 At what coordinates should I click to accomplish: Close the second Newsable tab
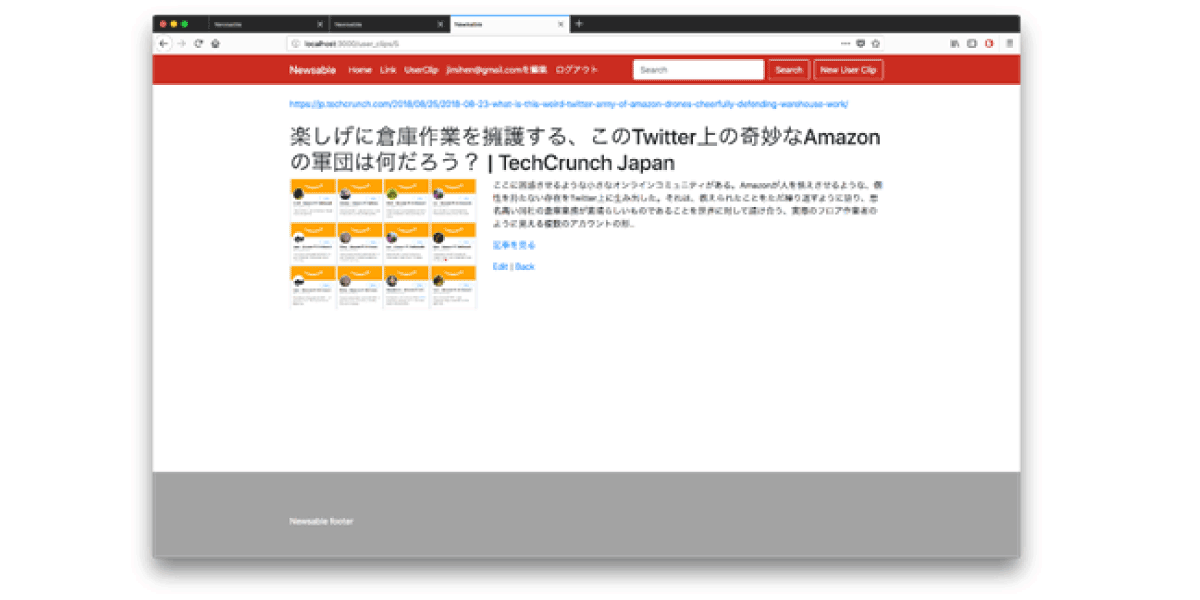pyautogui.click(x=440, y=24)
